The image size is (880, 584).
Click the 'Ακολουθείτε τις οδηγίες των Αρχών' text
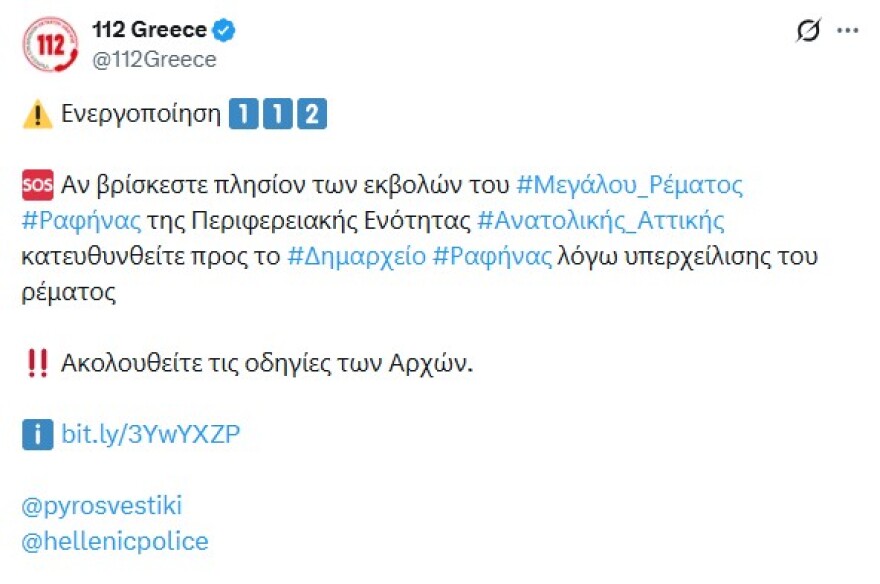tap(266, 363)
